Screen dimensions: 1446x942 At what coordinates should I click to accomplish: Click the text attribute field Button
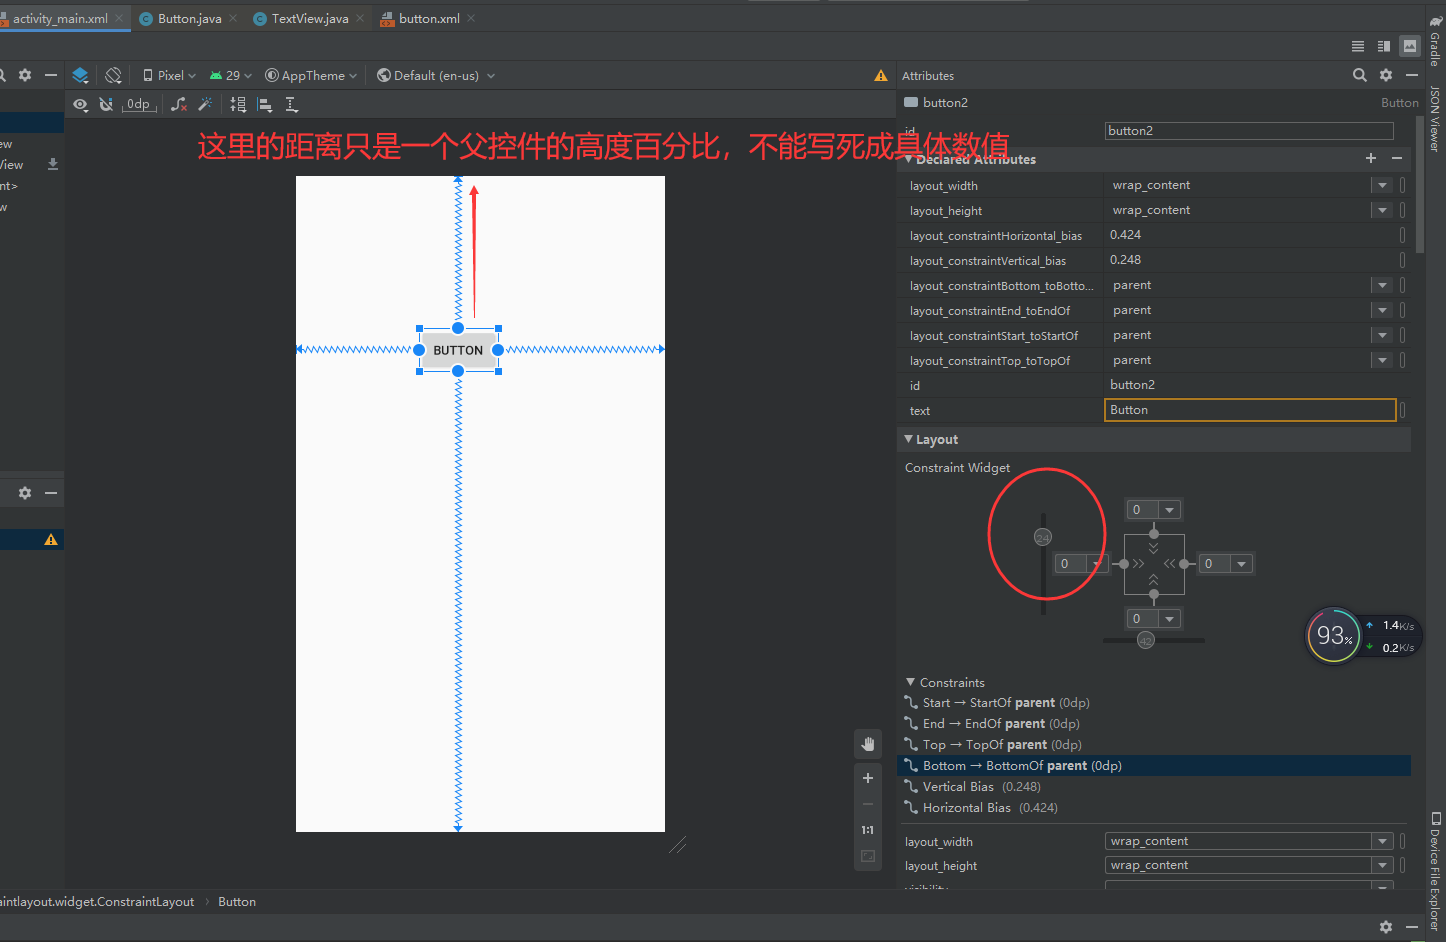pyautogui.click(x=1250, y=410)
